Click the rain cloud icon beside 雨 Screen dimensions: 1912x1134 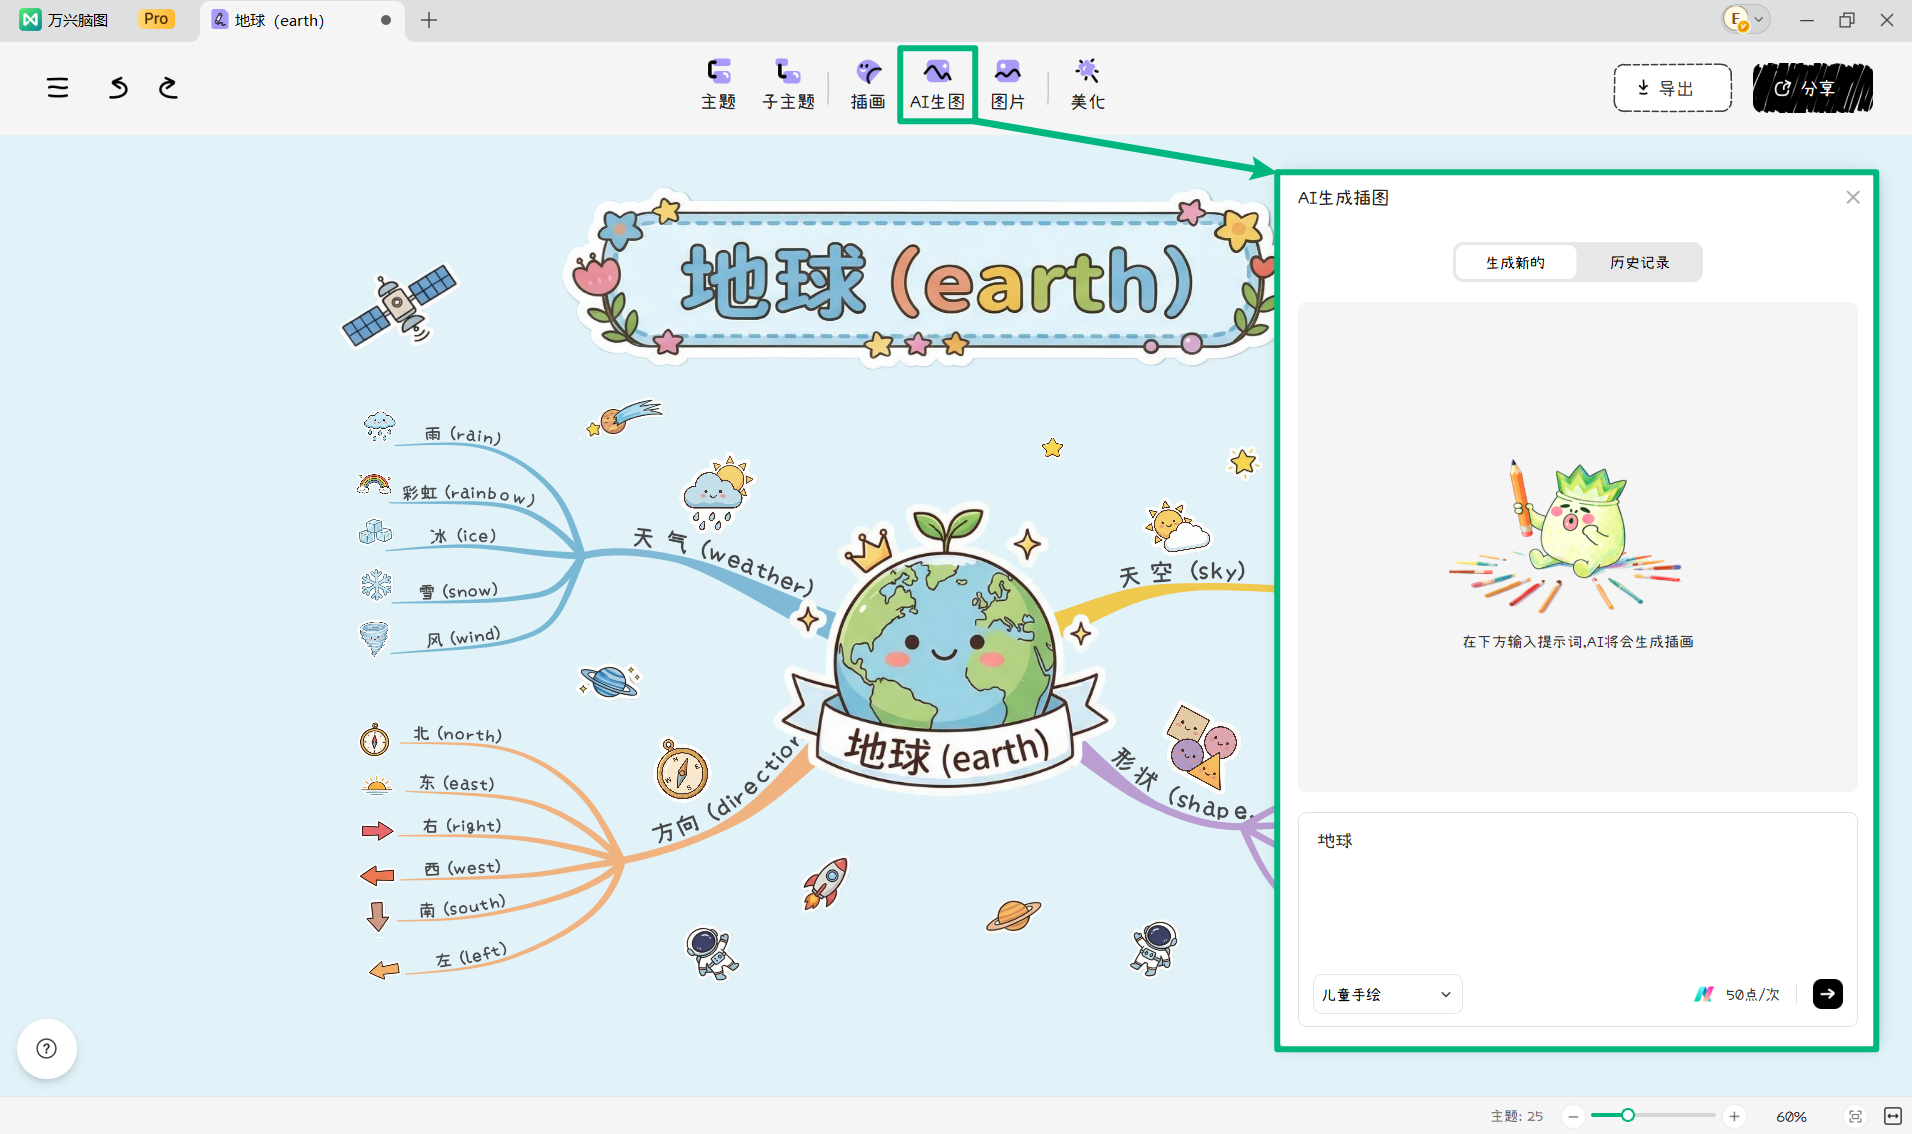[x=379, y=426]
